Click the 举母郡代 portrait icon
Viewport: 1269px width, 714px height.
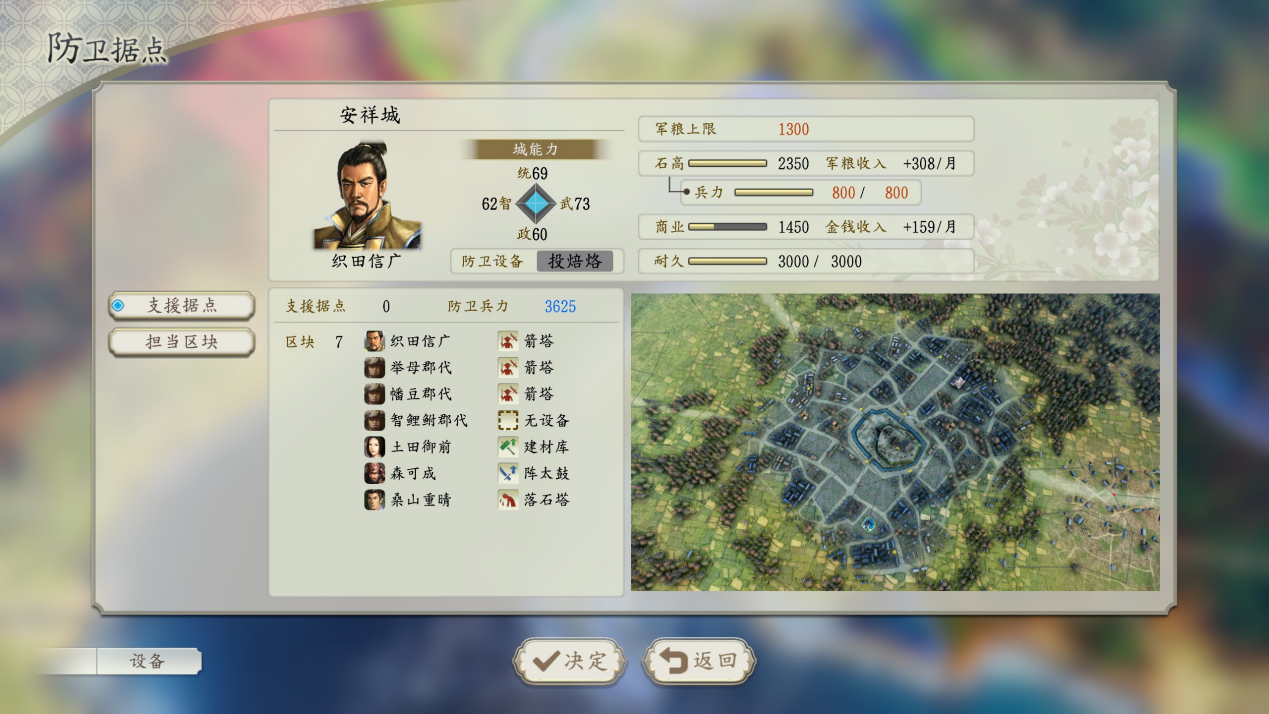coord(374,367)
